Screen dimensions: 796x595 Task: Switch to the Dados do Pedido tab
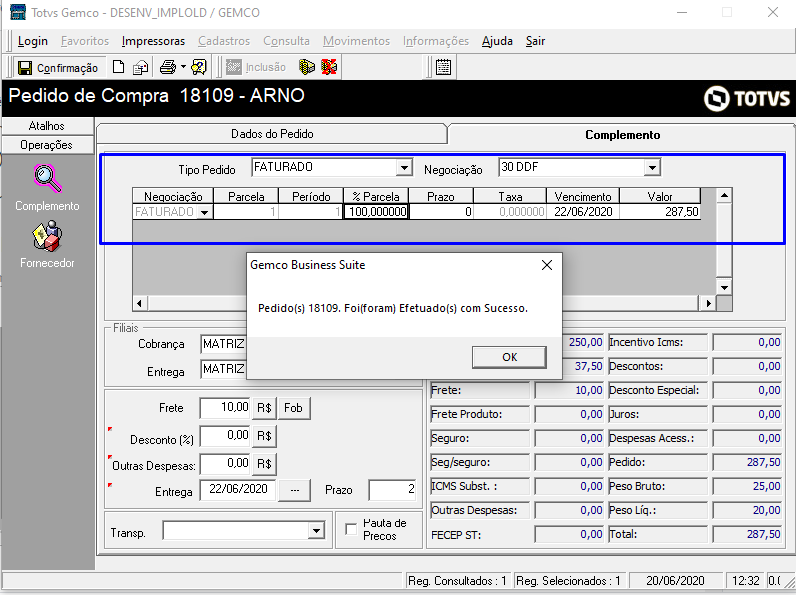(272, 134)
